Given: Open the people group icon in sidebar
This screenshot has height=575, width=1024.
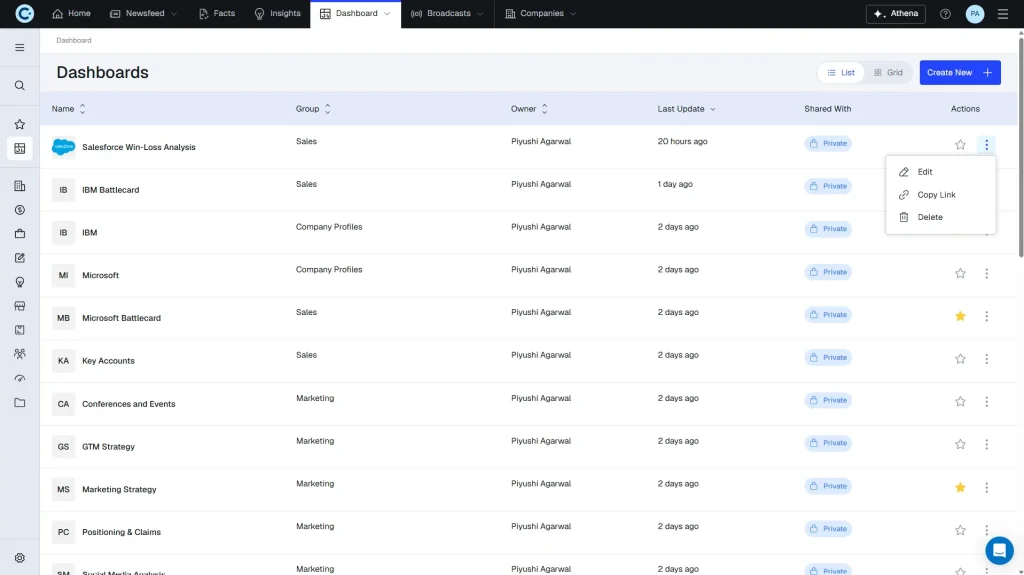Looking at the screenshot, I should click(x=20, y=354).
